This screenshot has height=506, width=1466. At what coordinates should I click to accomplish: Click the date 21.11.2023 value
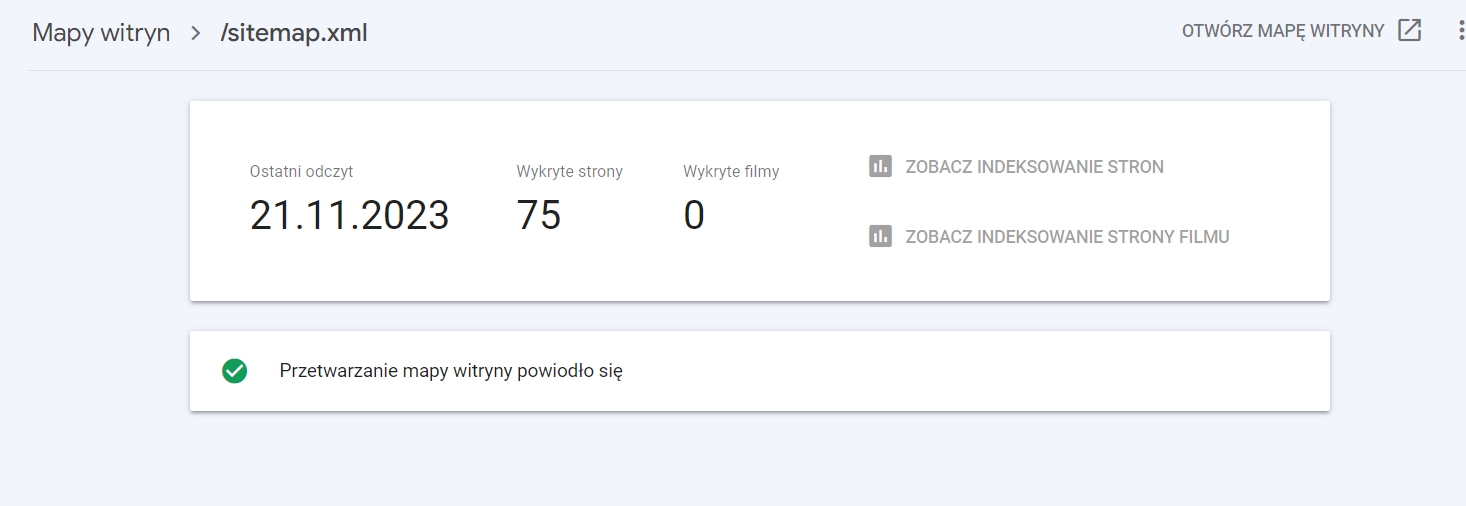[349, 215]
